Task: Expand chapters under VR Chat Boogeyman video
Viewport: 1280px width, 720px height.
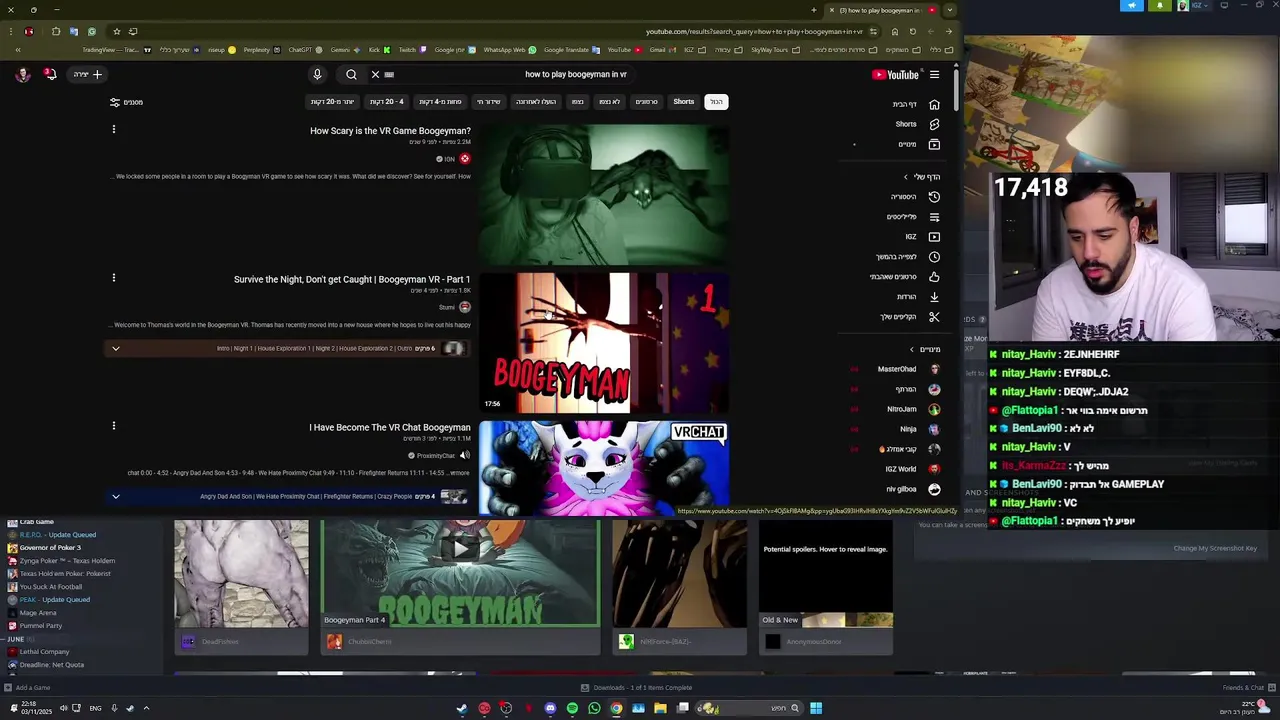Action: coord(115,496)
